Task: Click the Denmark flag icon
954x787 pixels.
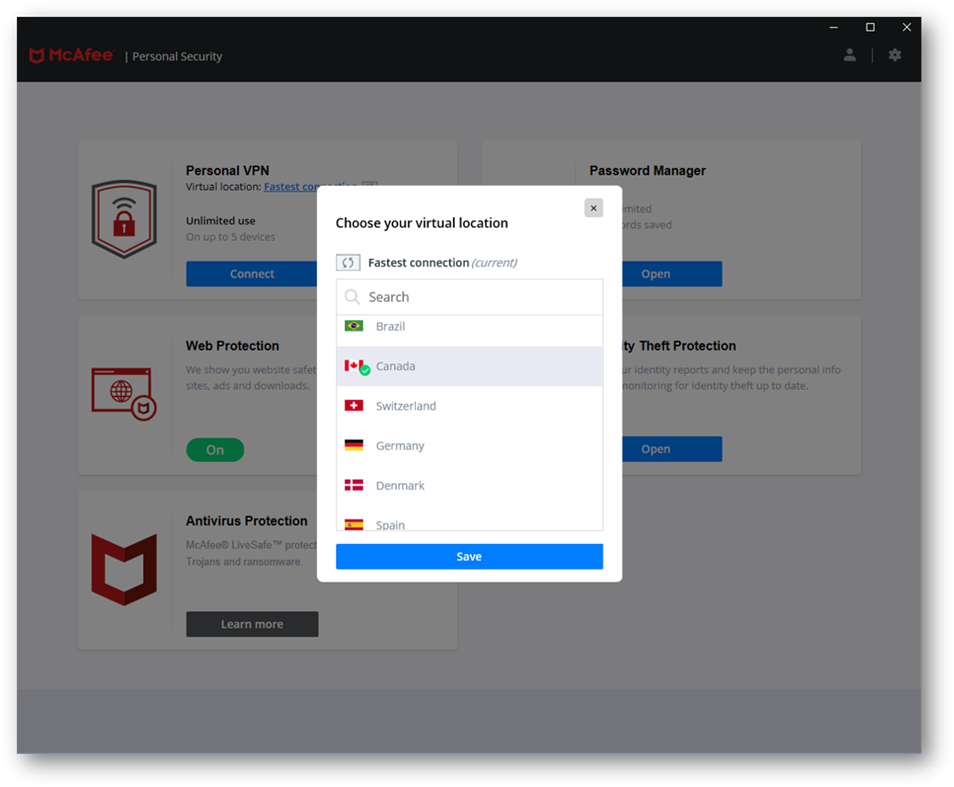Action: 353,485
